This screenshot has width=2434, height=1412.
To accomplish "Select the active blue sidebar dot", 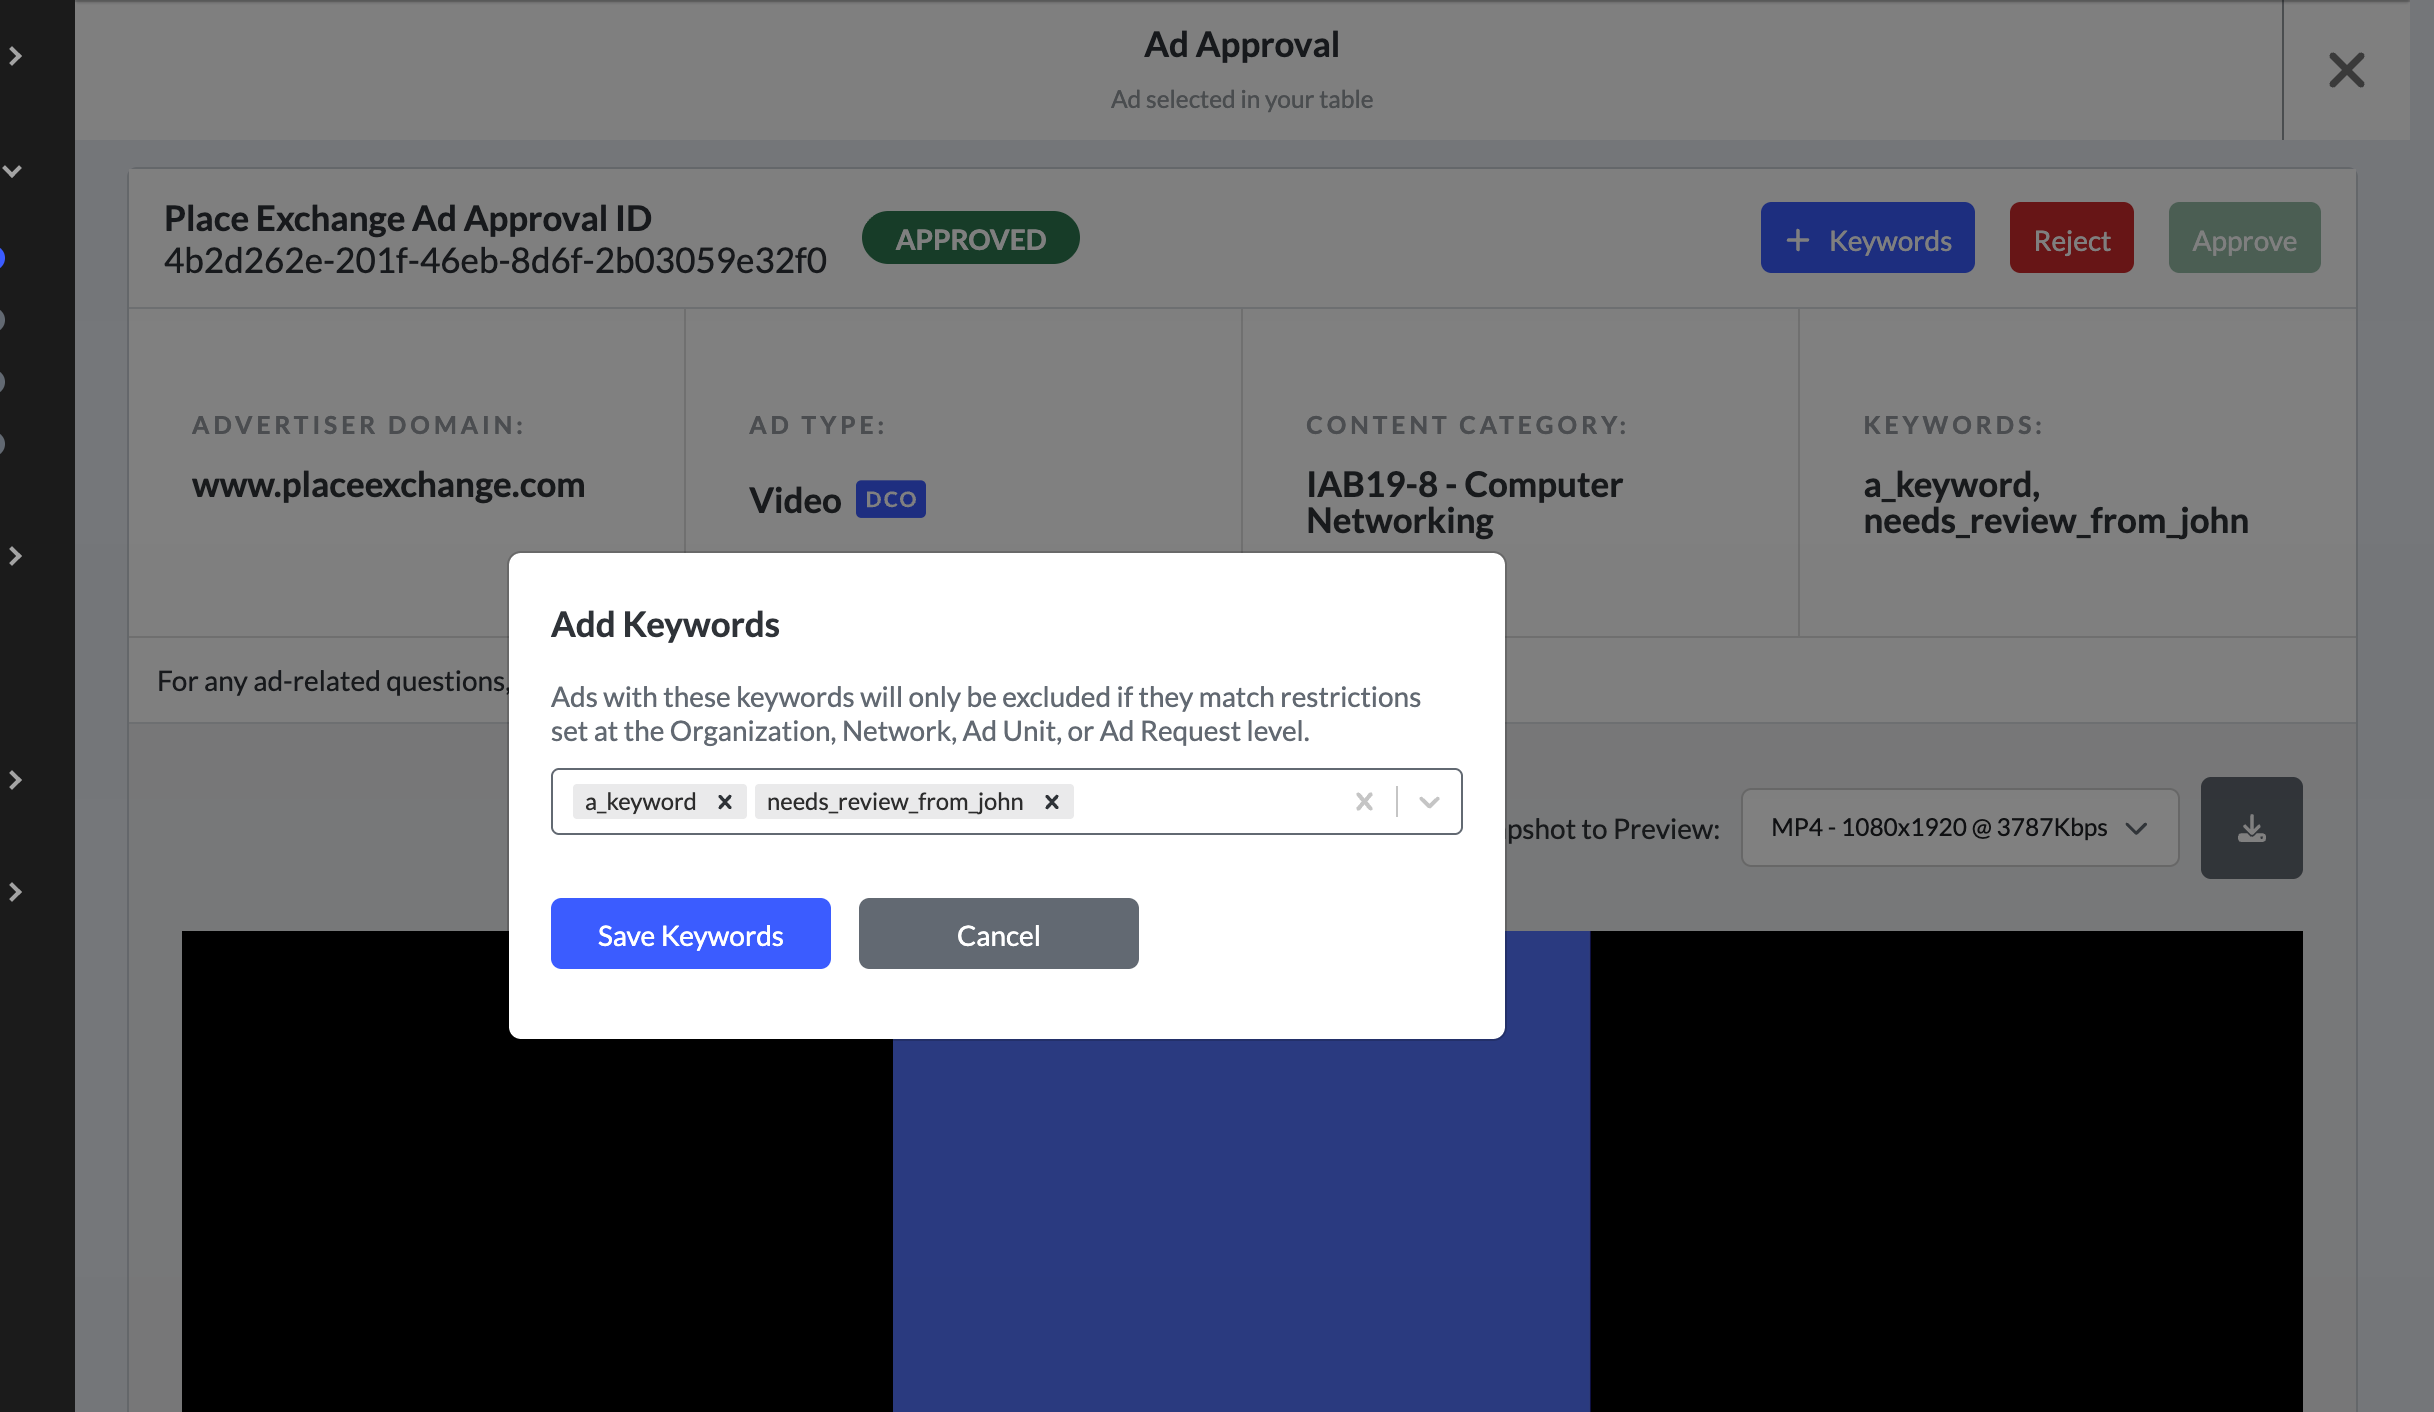I will pos(3,258).
